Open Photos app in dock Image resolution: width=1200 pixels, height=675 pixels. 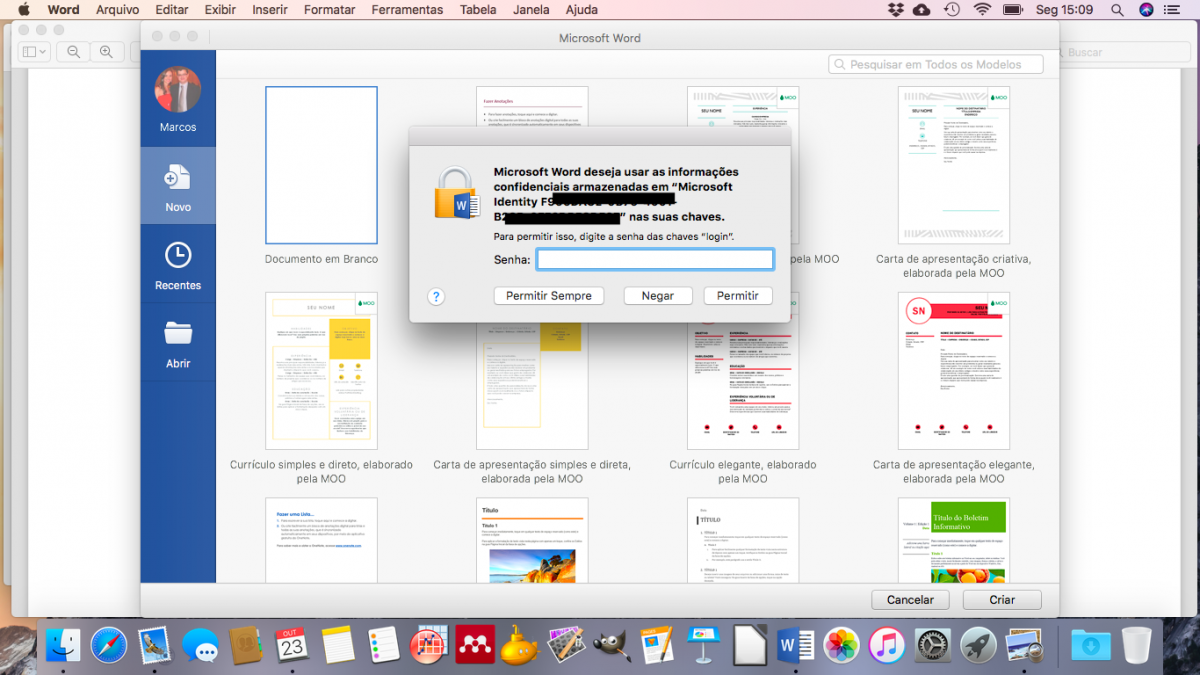point(842,645)
